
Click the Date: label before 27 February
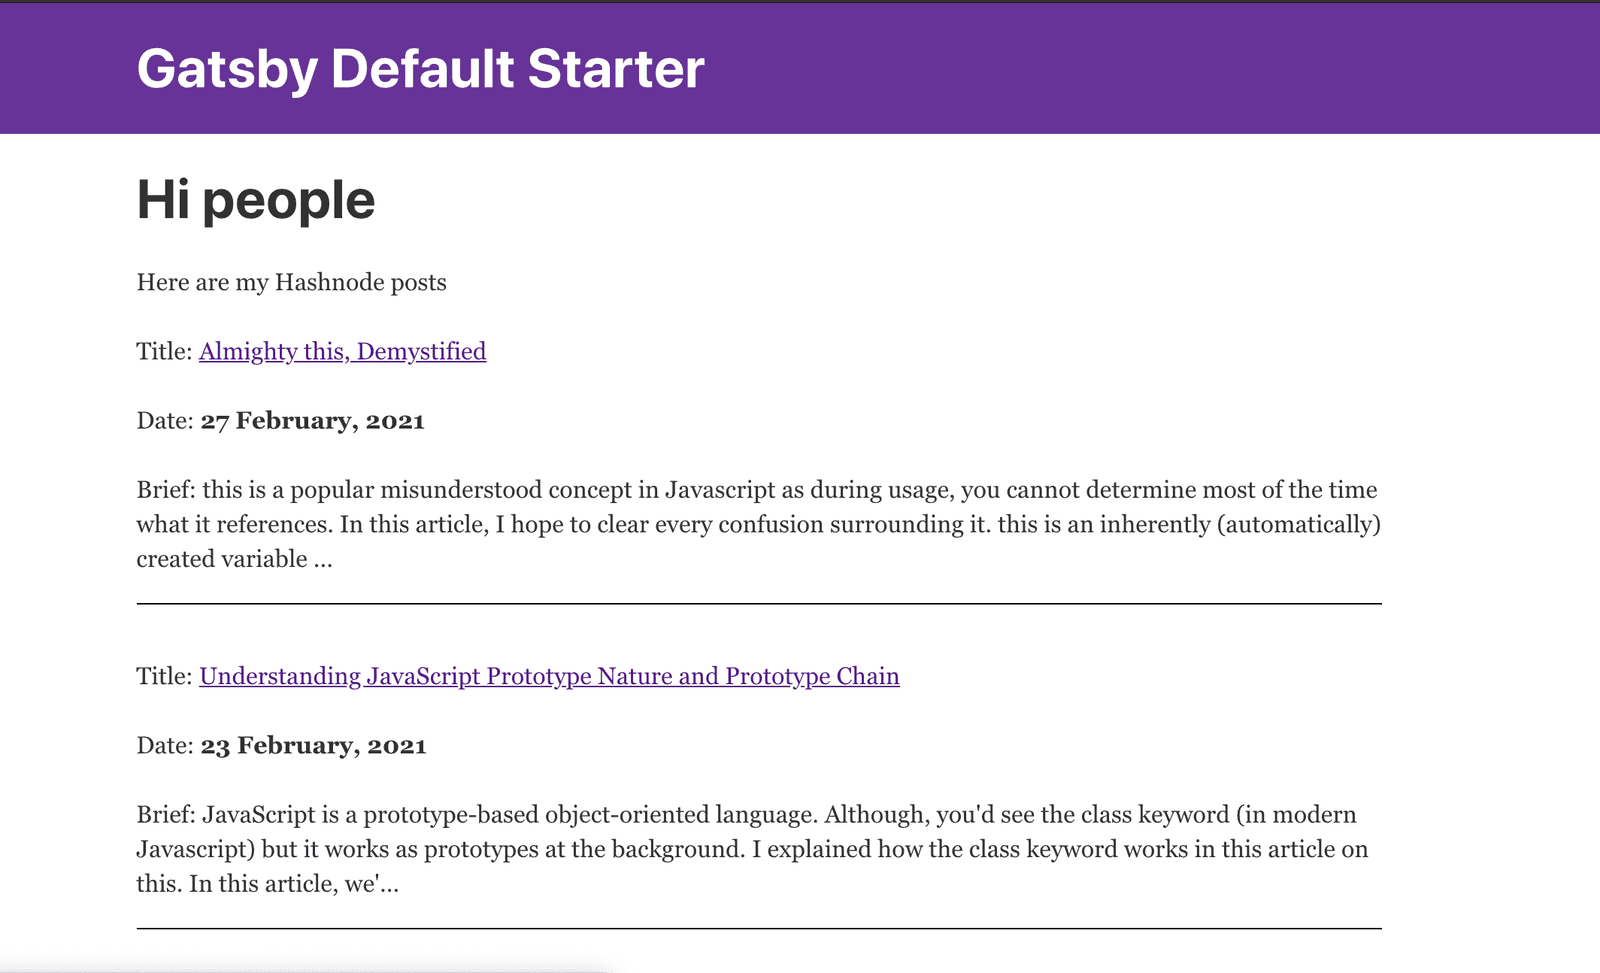(165, 421)
